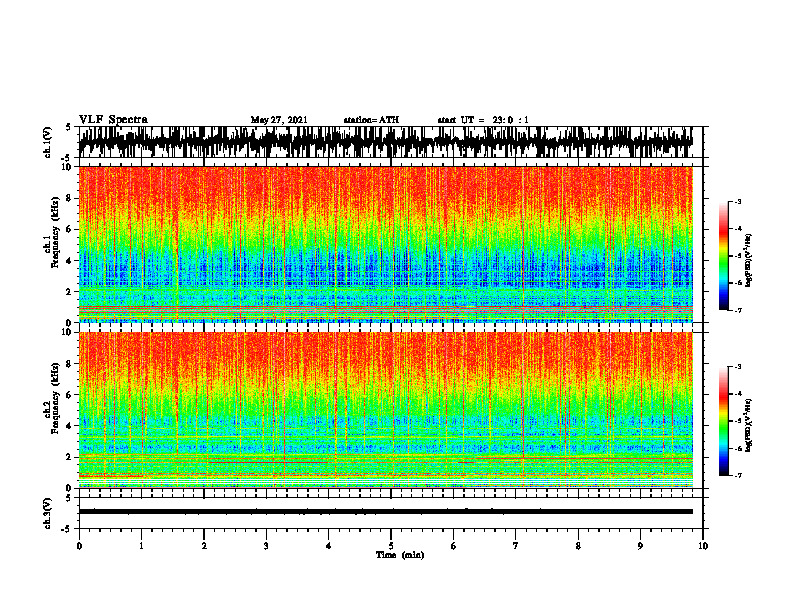Click the ch.1 frequency tick "8"
Viewport: 792px width, 612px height.
(69, 198)
